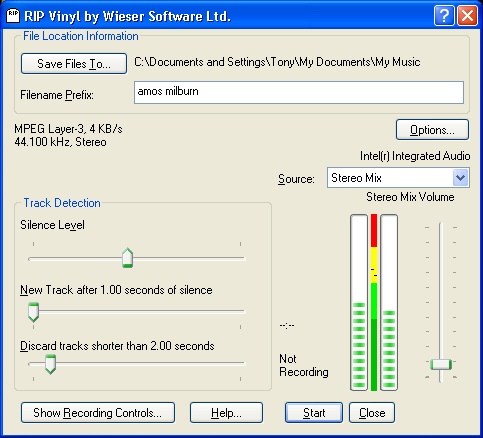The image size is (483, 438).
Task: Close the RIP Vinyl window with red X
Action: 467,15
